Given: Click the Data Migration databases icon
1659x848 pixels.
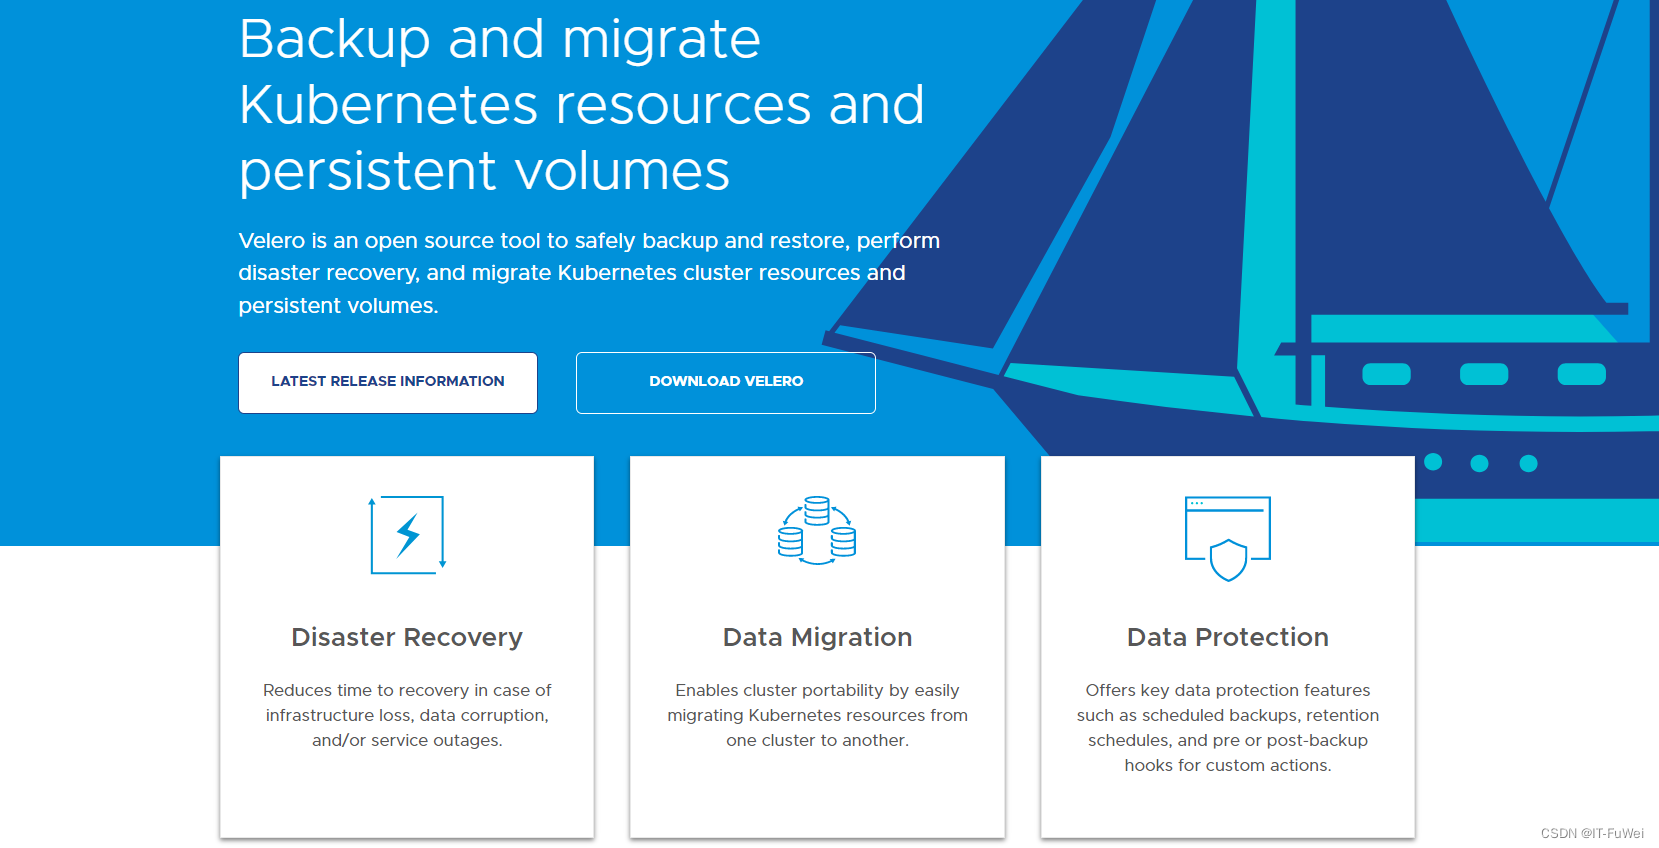Looking at the screenshot, I should (x=817, y=531).
